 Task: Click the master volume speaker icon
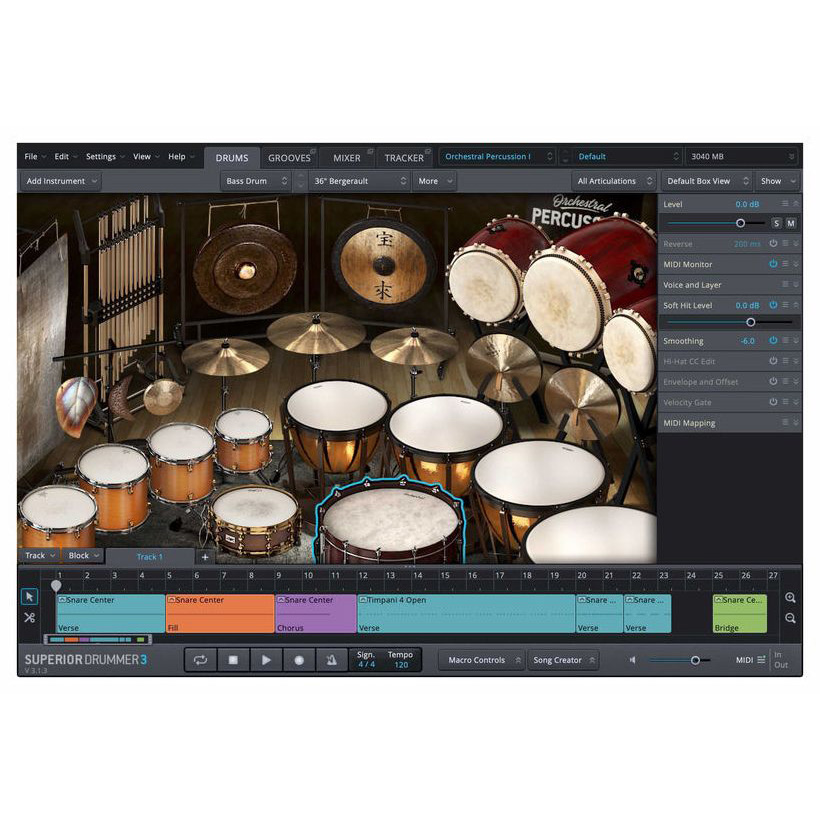[x=632, y=660]
